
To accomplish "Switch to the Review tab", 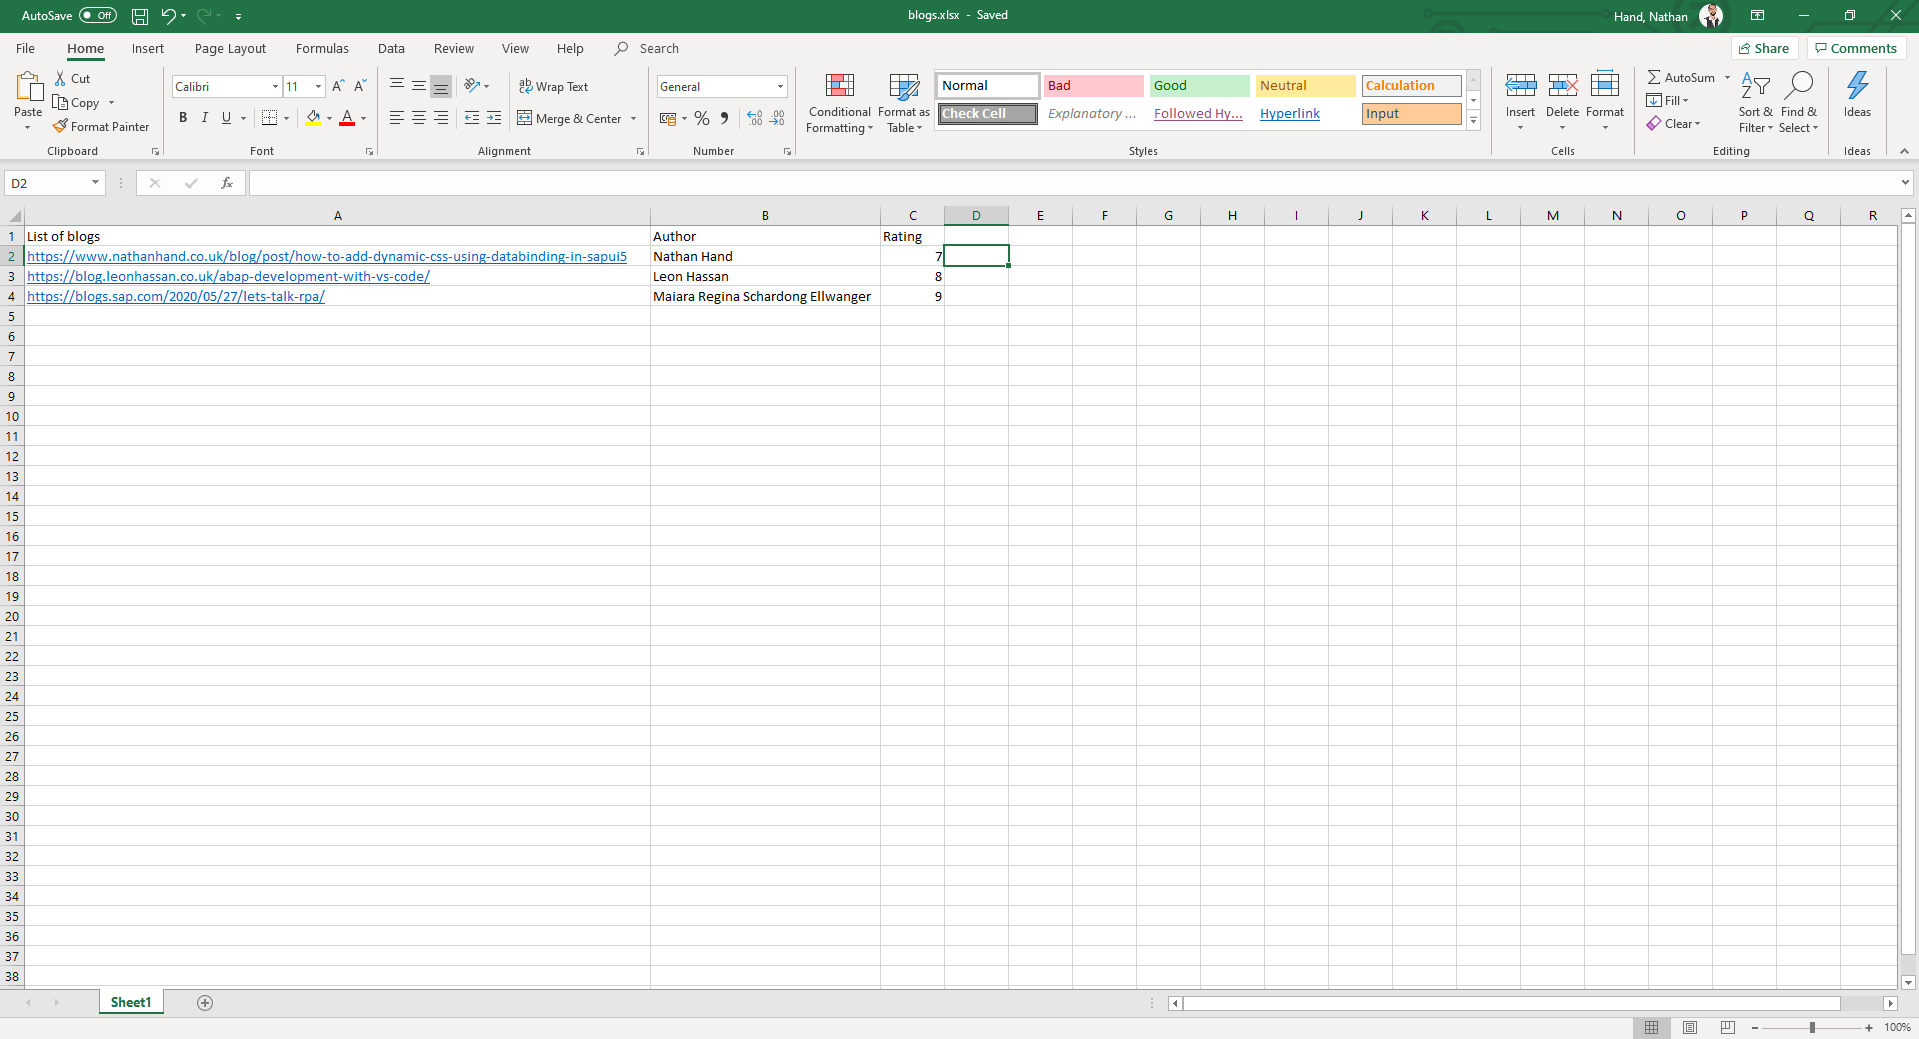I will pyautogui.click(x=454, y=48).
